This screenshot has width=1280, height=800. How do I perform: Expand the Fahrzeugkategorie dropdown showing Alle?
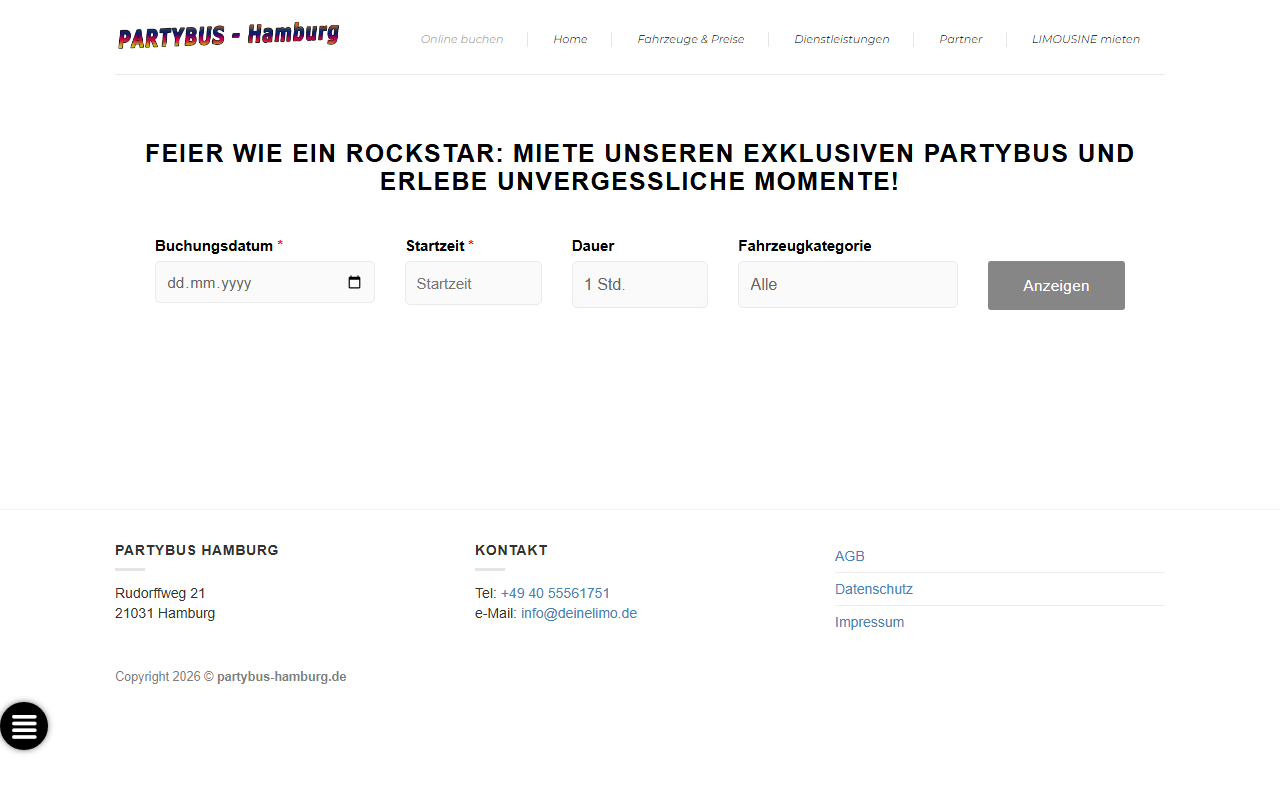coord(848,285)
